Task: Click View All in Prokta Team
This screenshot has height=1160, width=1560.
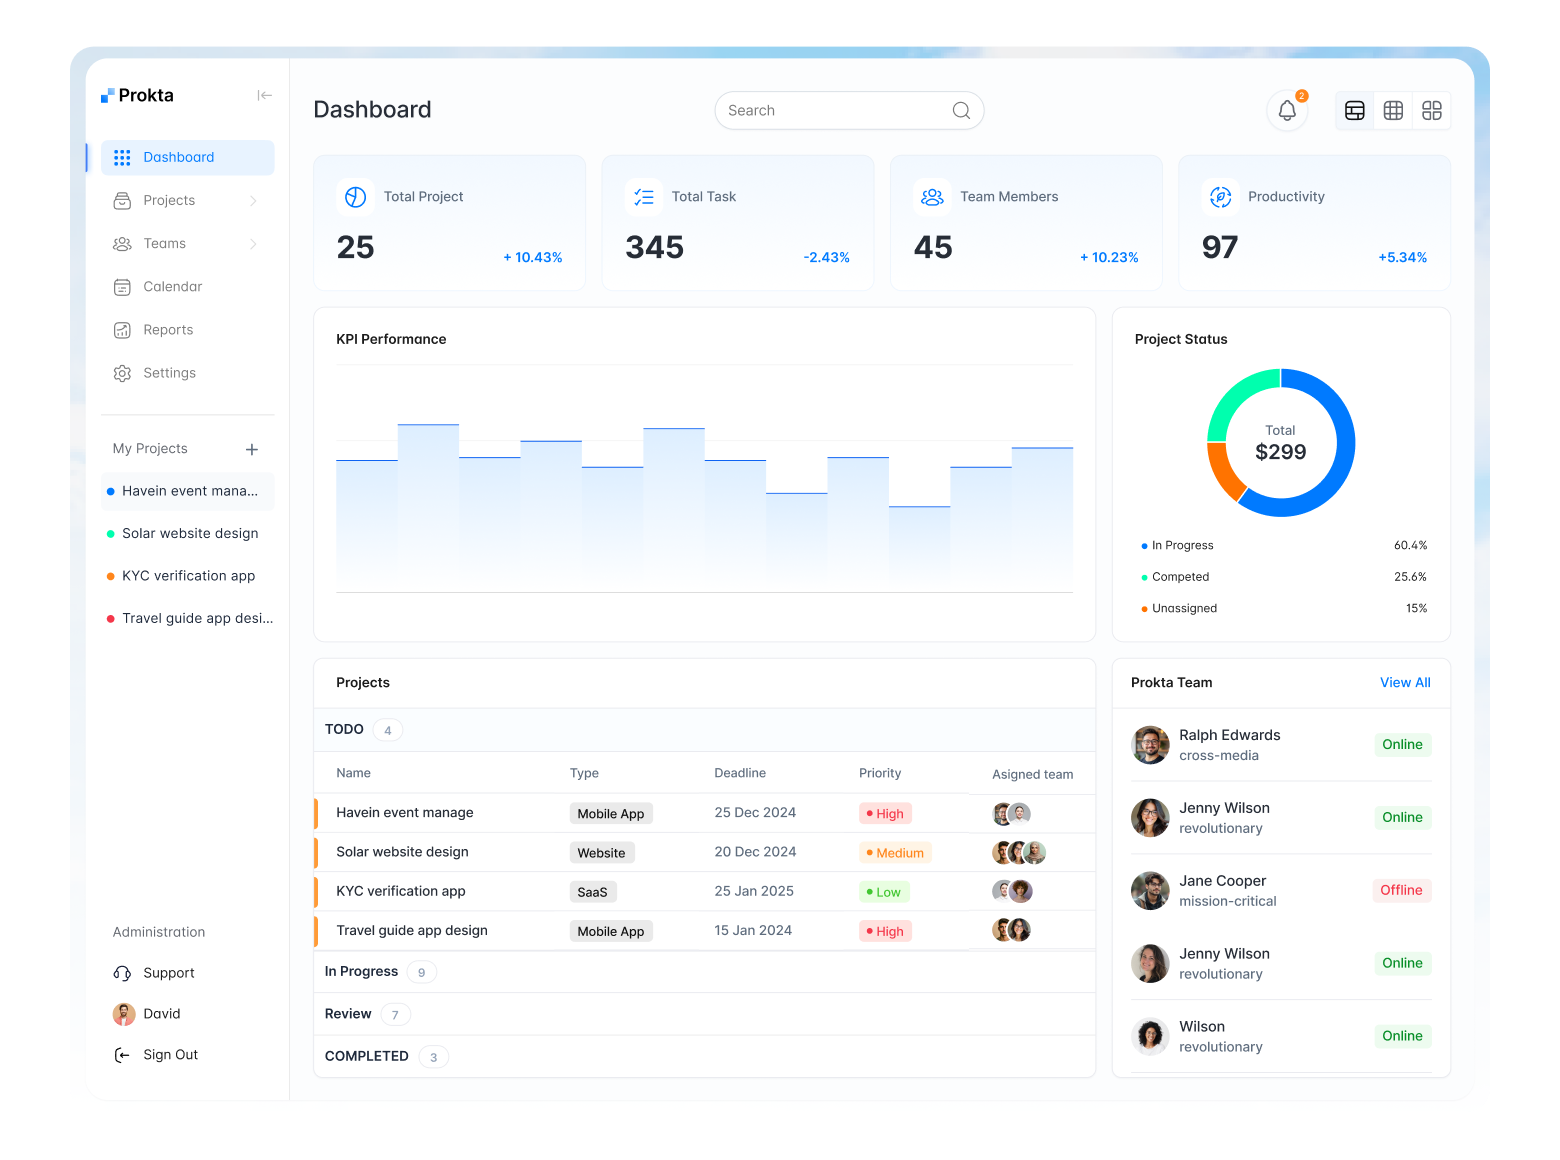Action: click(1405, 683)
